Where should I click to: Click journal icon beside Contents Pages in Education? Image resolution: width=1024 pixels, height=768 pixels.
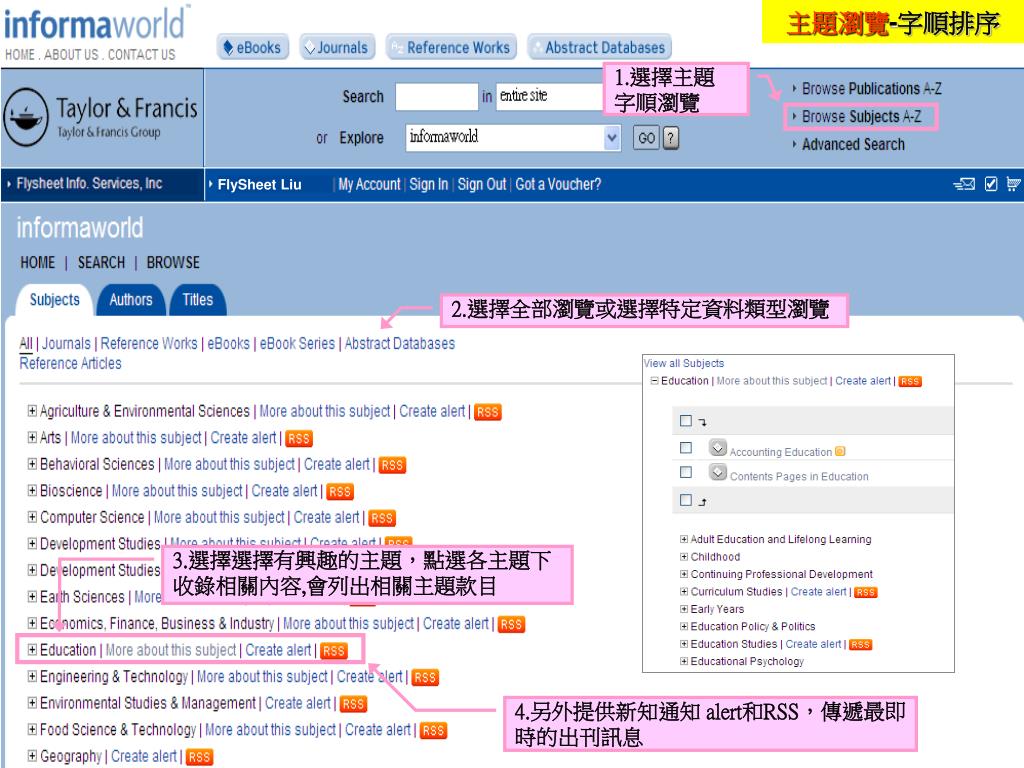718,472
